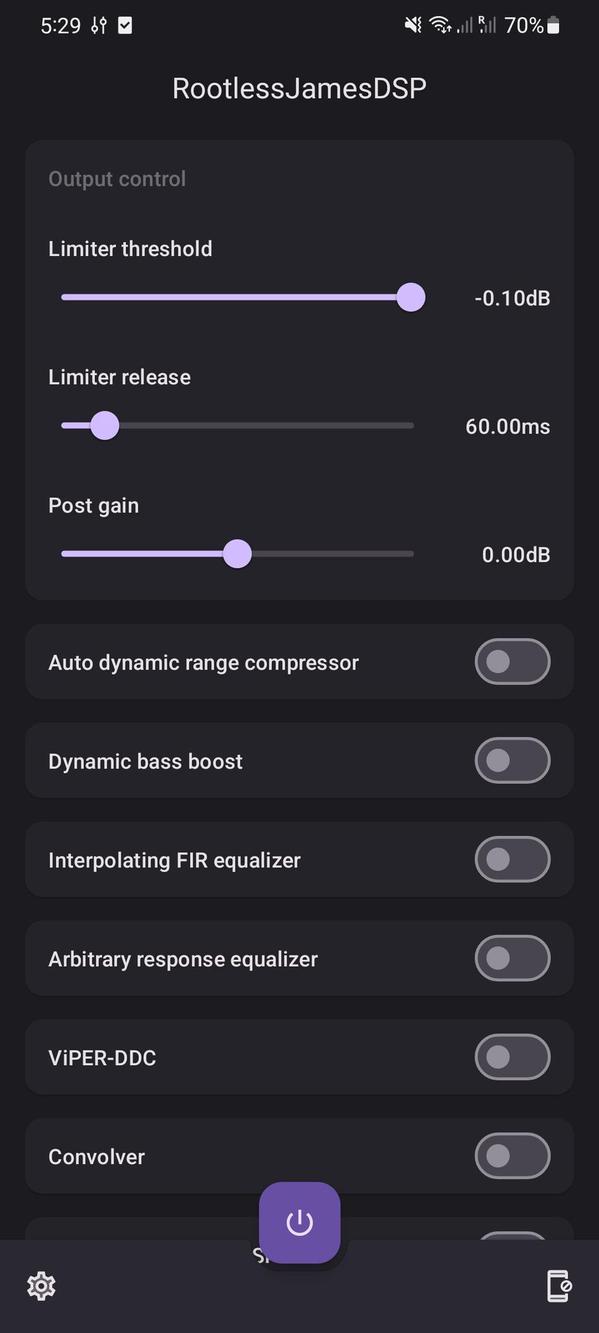599x1333 pixels.
Task: Enable the Arbitrary response equalizer
Action: [x=512, y=958]
